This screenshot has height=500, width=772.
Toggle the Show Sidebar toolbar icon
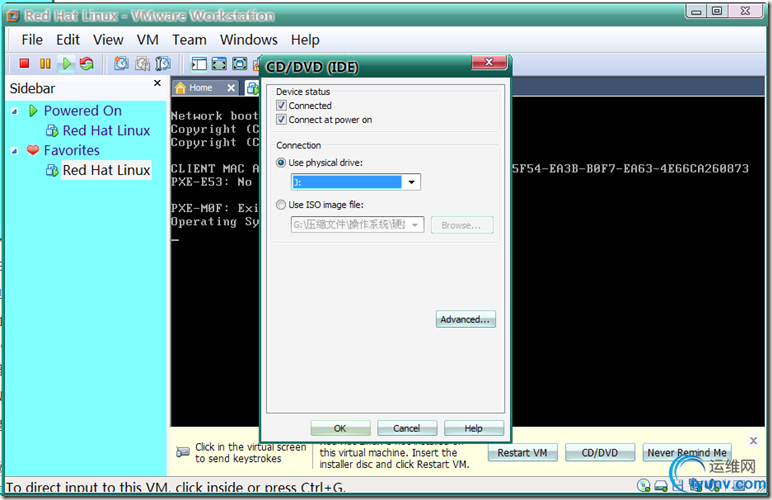[199, 63]
